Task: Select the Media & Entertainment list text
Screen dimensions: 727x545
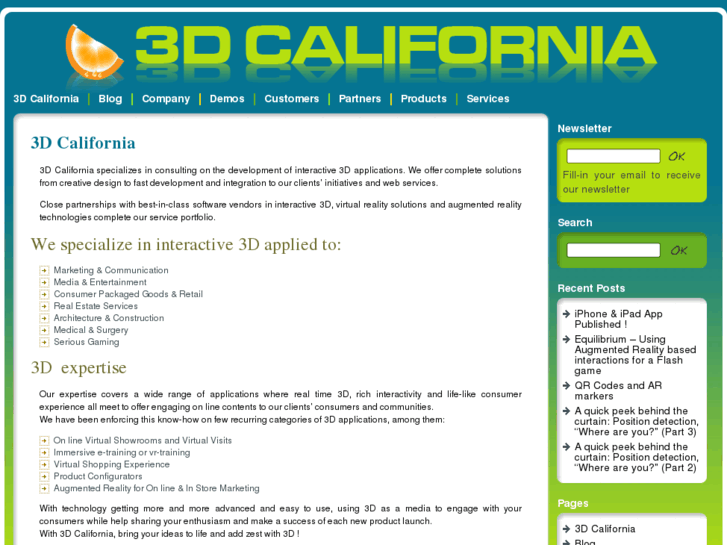Action: (x=100, y=282)
